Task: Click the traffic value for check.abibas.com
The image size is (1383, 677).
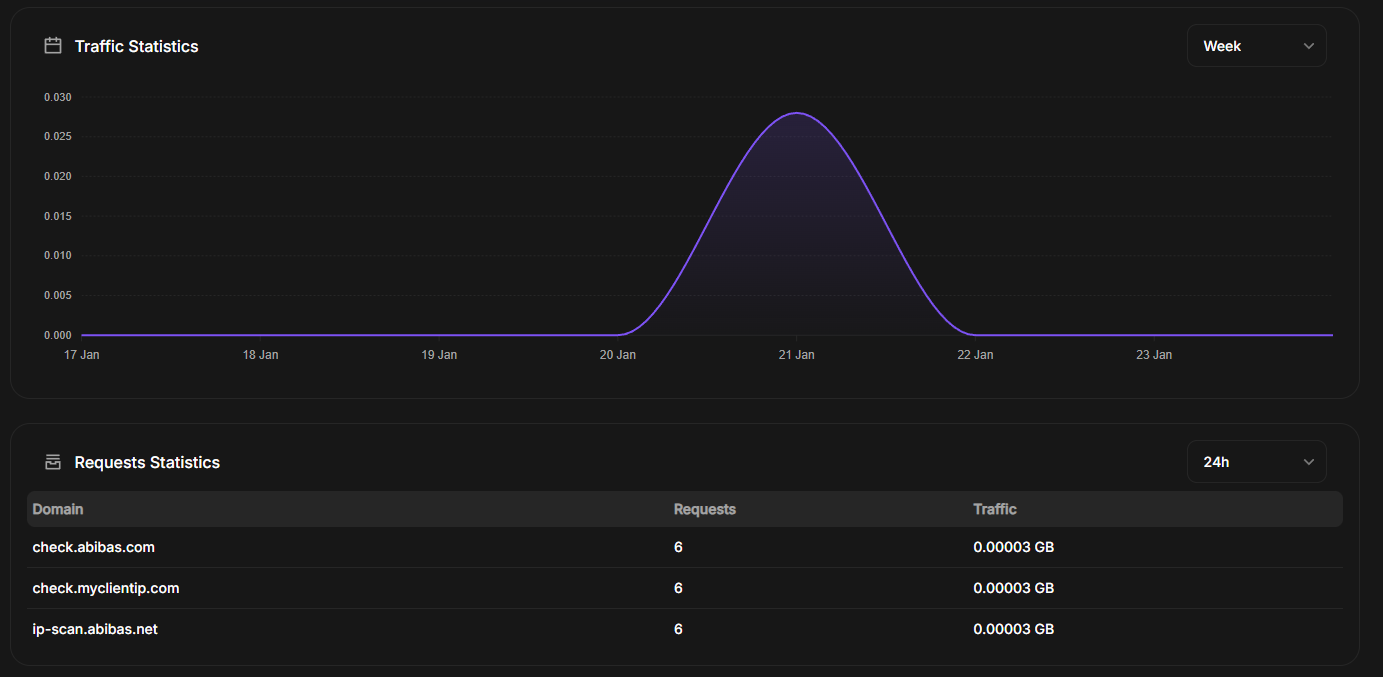Action: coord(1013,547)
